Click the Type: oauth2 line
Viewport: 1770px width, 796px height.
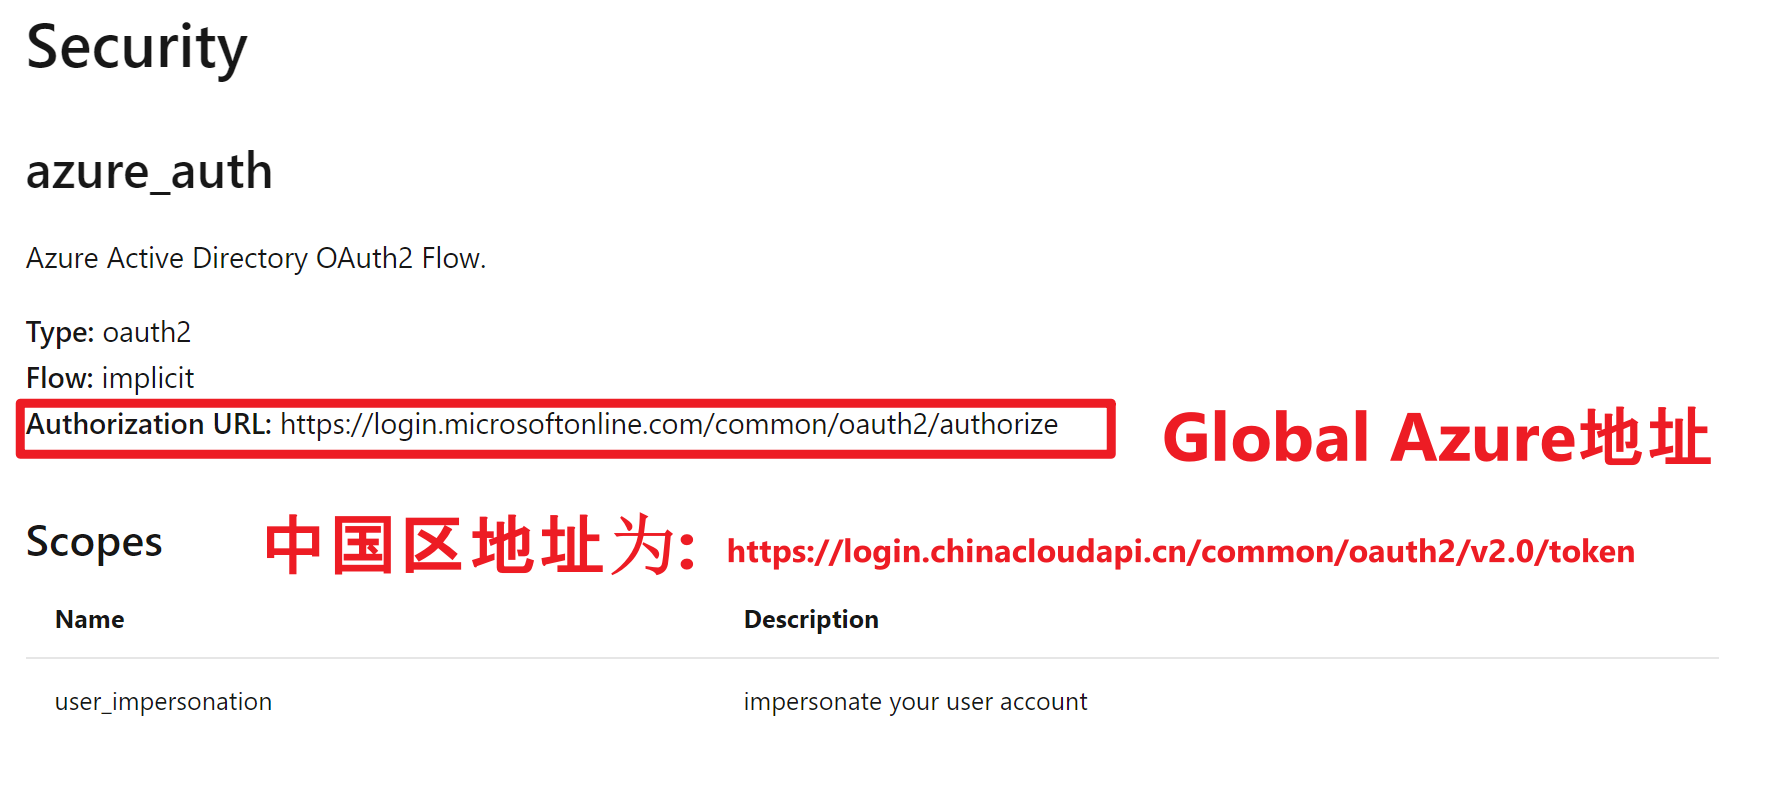pos(108,332)
